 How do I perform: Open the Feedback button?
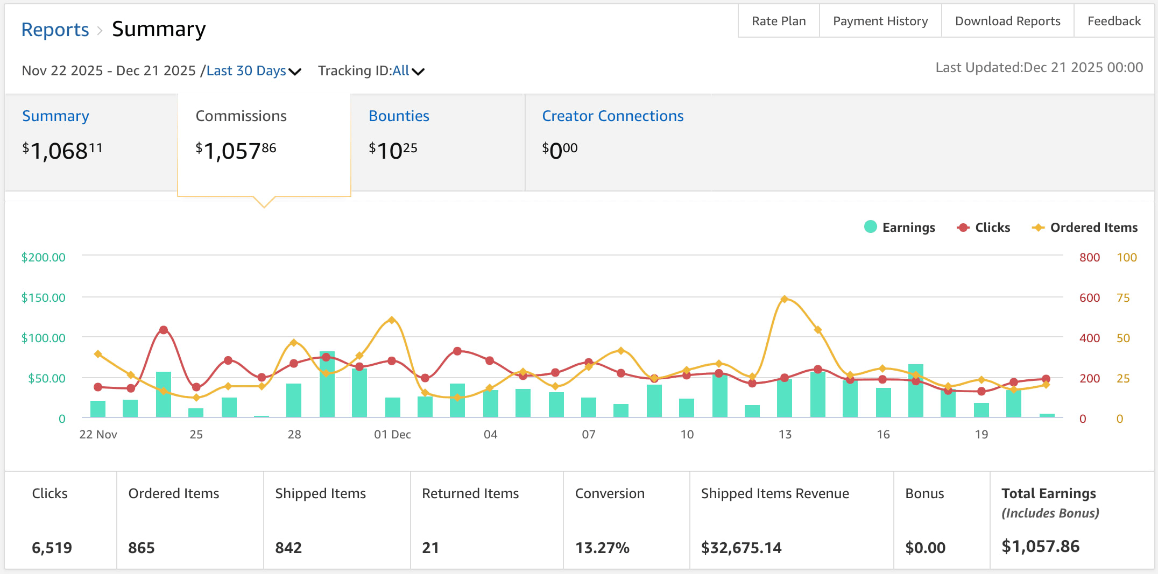tap(1114, 21)
